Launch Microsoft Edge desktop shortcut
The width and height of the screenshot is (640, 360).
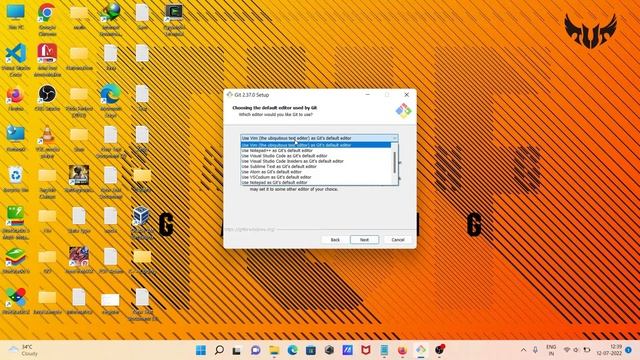(110, 100)
